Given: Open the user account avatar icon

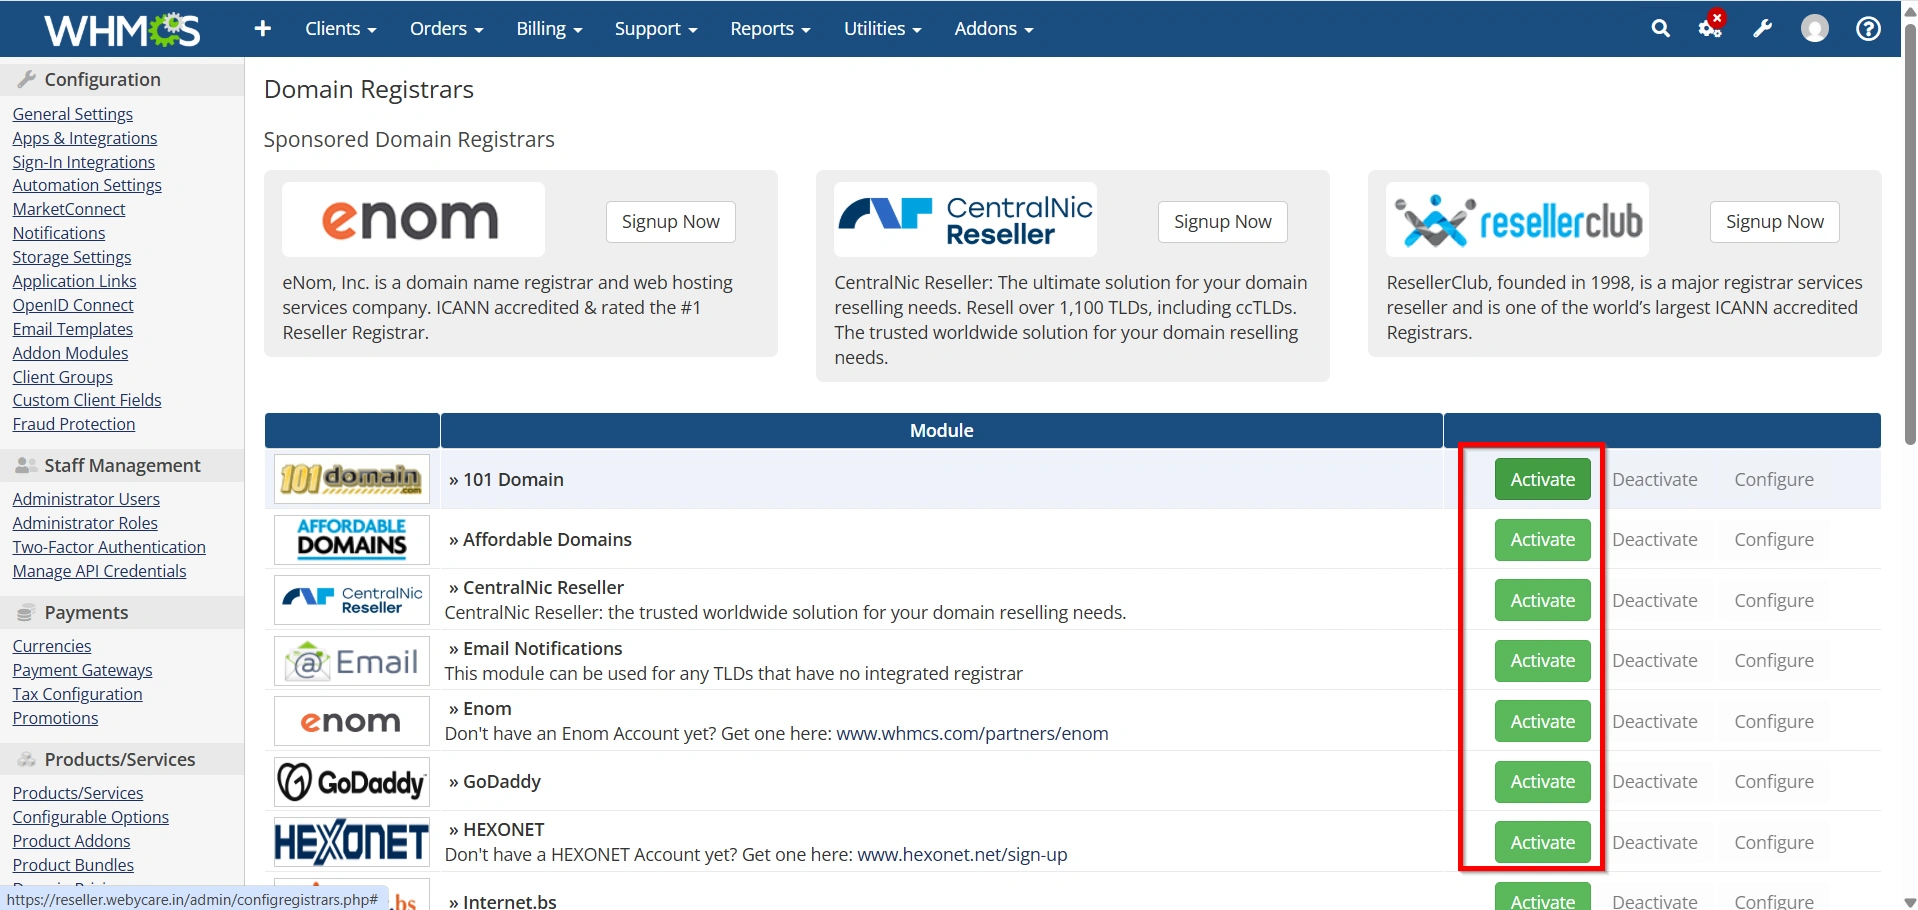Looking at the screenshot, I should [1814, 29].
